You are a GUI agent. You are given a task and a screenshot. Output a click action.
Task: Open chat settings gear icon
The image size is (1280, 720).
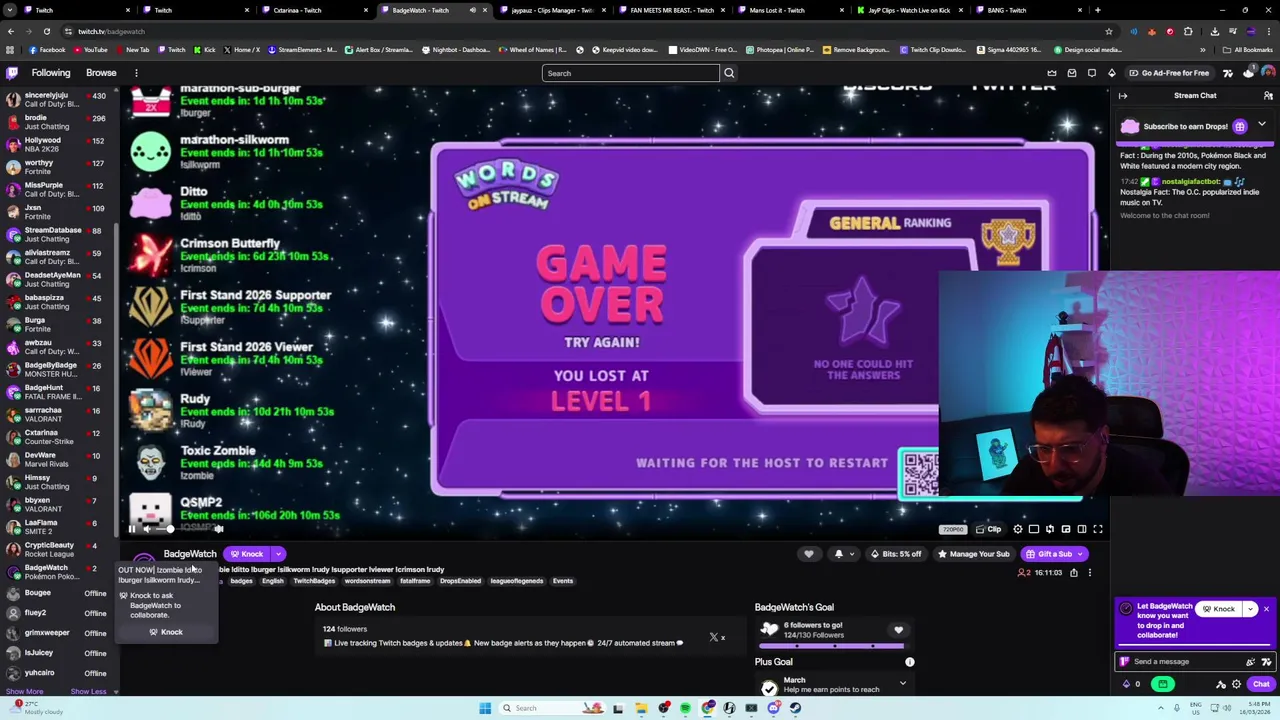[x=1236, y=684]
